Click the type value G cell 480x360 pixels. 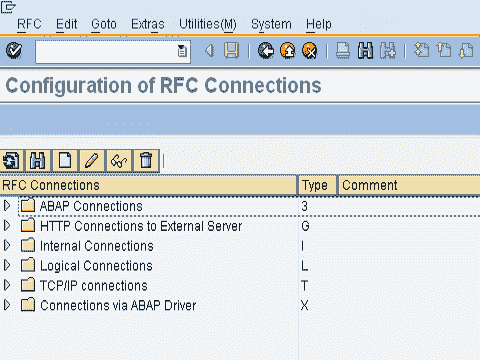[305, 226]
